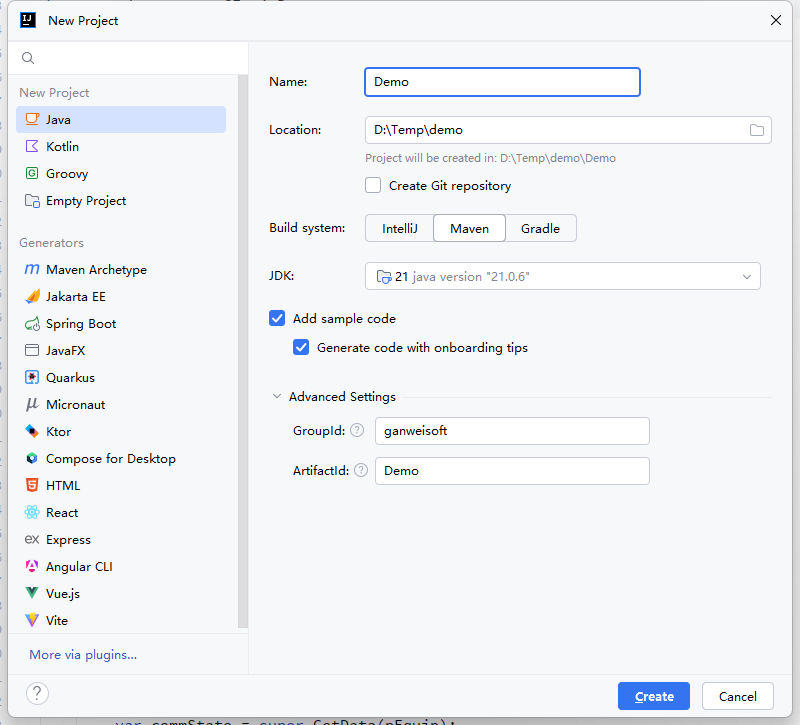Select IntelliJ as the build system
The height and width of the screenshot is (725, 800).
click(x=399, y=229)
